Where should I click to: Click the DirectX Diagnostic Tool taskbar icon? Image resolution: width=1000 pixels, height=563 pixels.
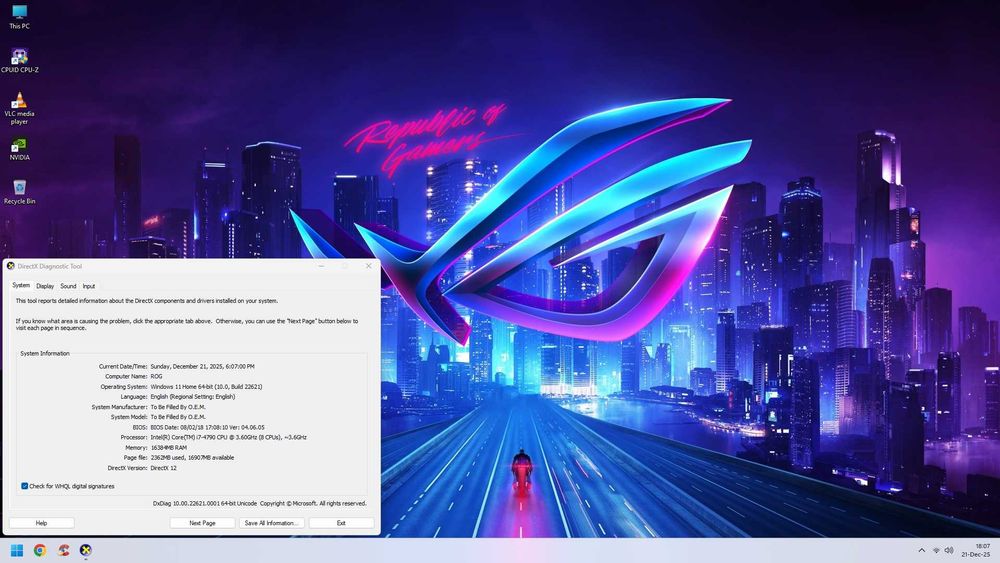tap(85, 550)
